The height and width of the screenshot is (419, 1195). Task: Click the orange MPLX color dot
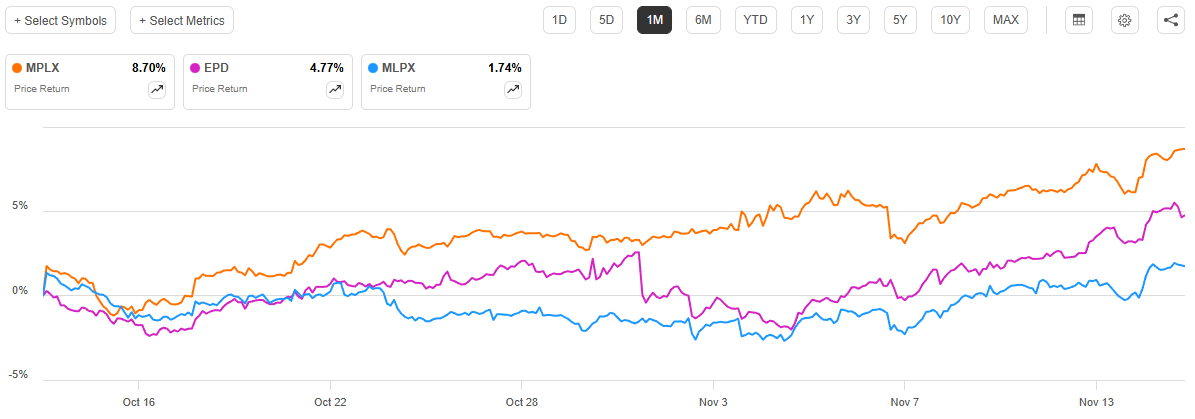coord(17,68)
